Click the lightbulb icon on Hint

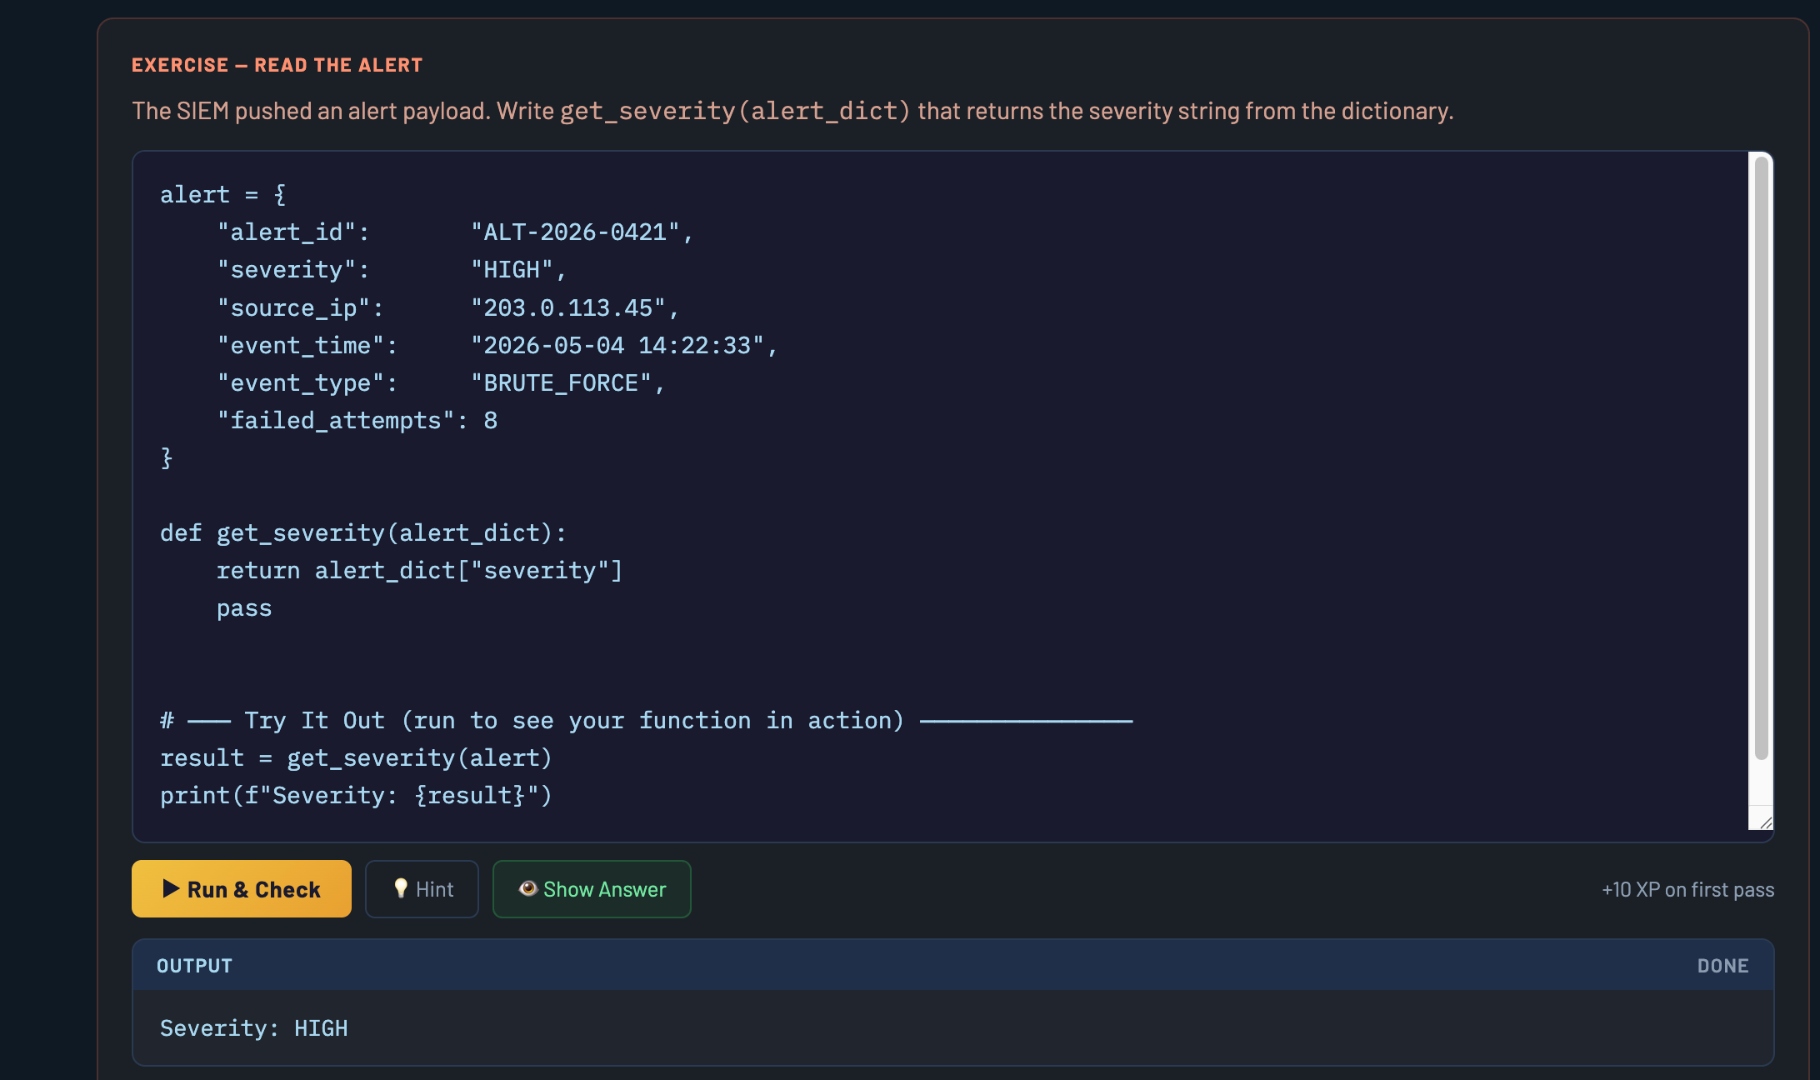(x=401, y=888)
